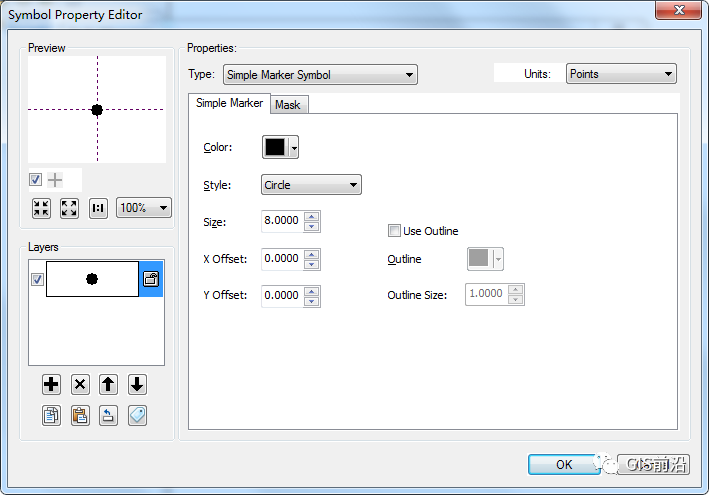Delete the selected symbol layer
Viewport: 709px width, 495px height.
coord(80,385)
